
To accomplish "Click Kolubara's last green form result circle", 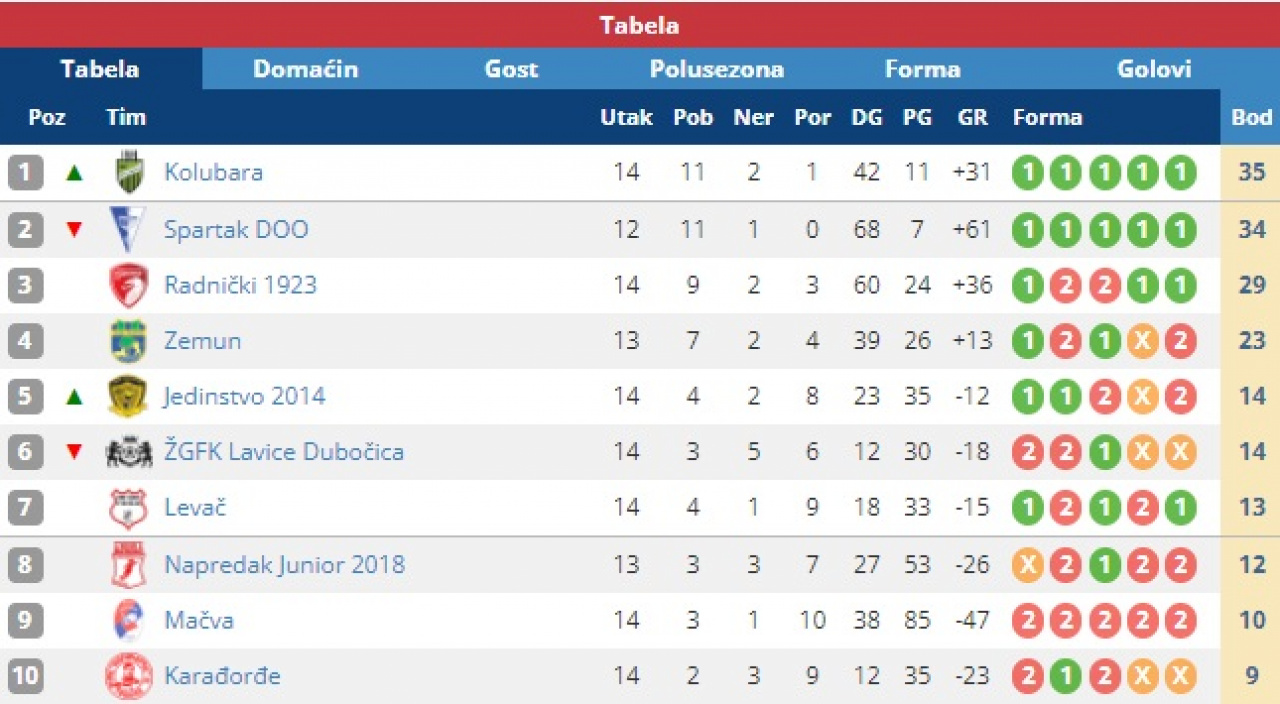I will pyautogui.click(x=1180, y=173).
